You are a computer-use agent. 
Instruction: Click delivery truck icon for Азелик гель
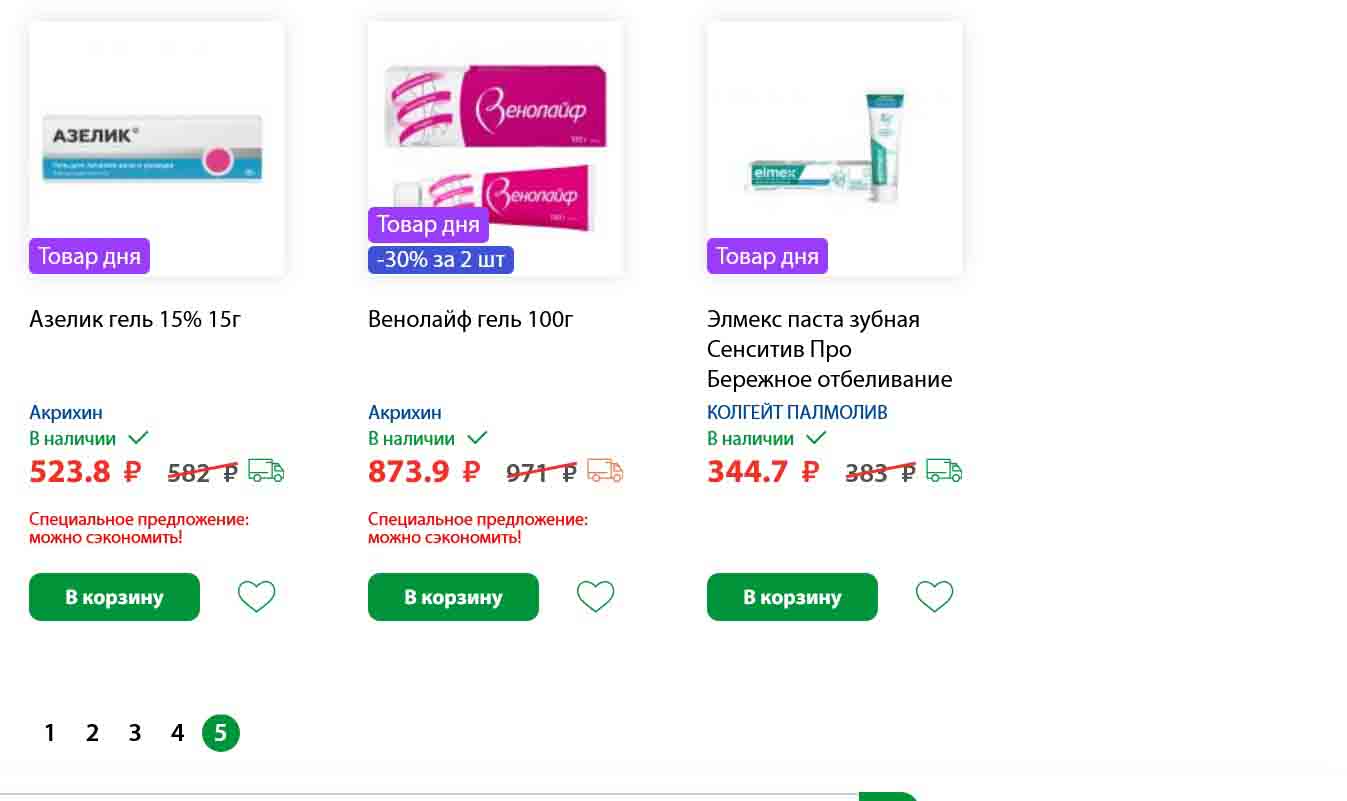(266, 470)
